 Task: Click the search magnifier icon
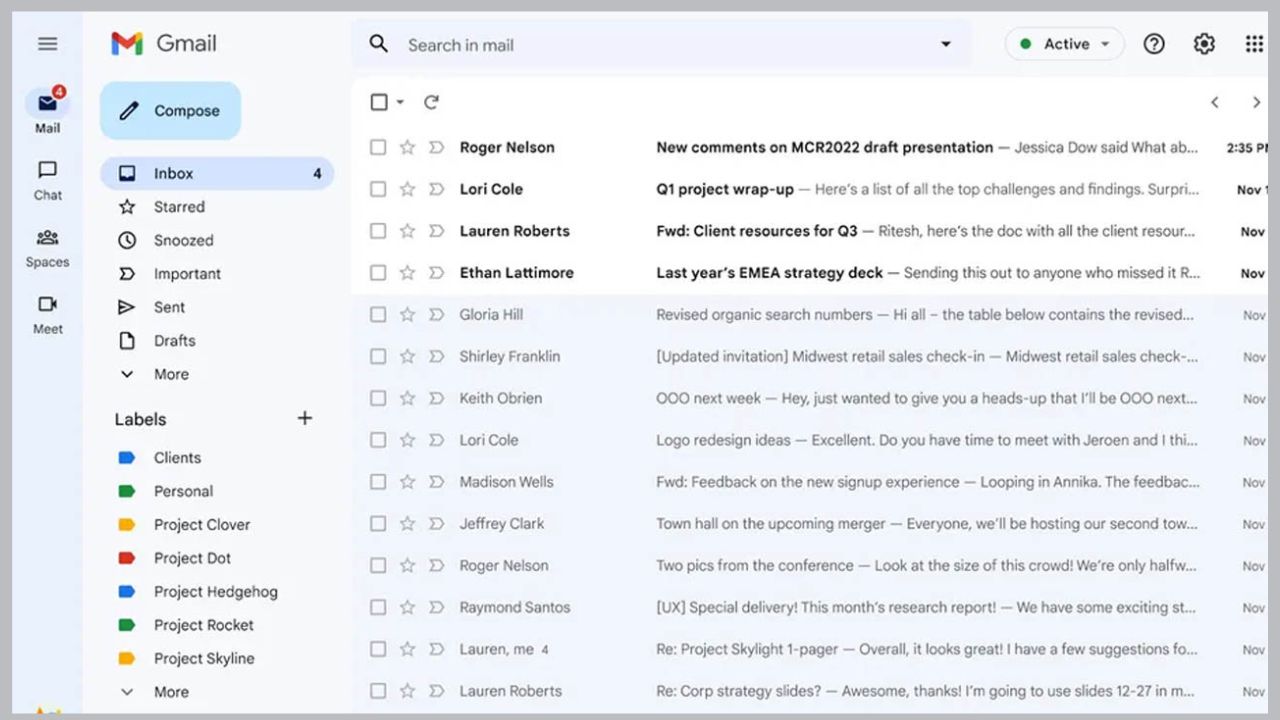[379, 44]
